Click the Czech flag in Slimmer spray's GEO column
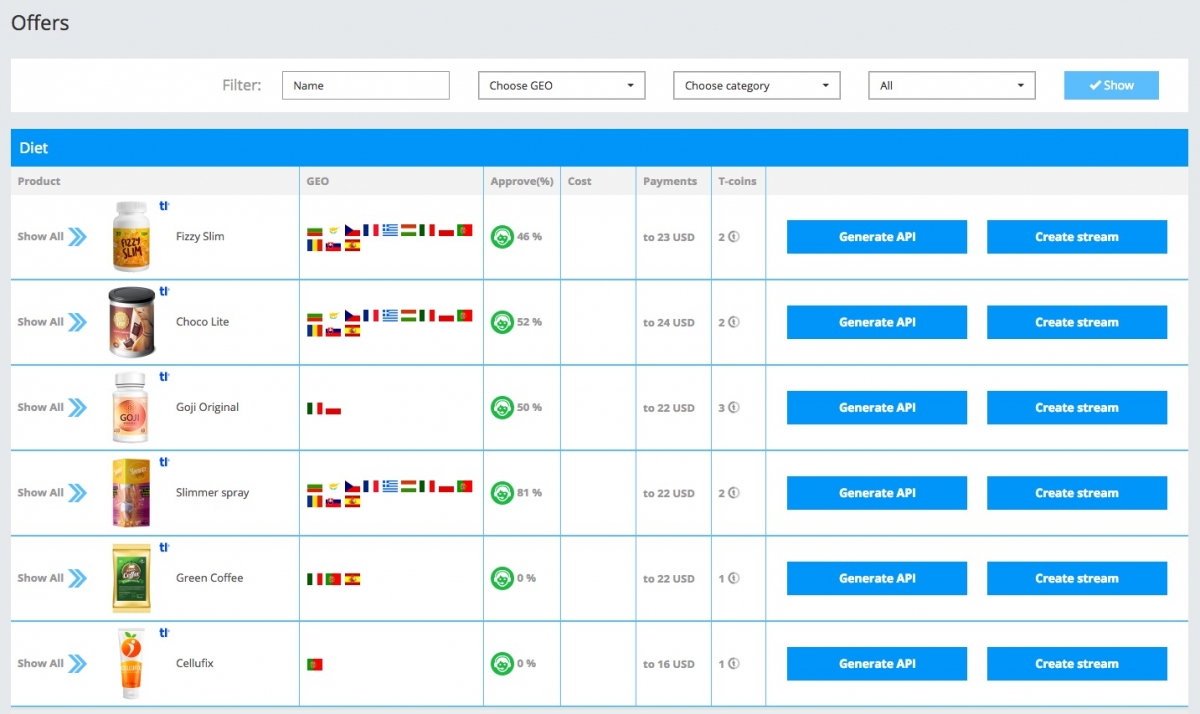 [352, 487]
